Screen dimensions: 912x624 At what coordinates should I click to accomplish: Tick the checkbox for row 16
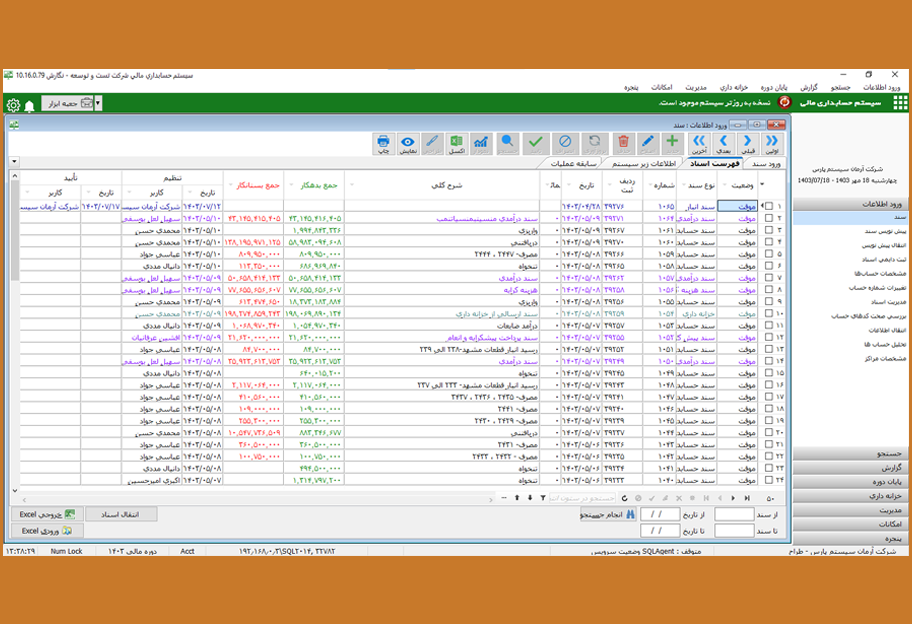(769, 385)
